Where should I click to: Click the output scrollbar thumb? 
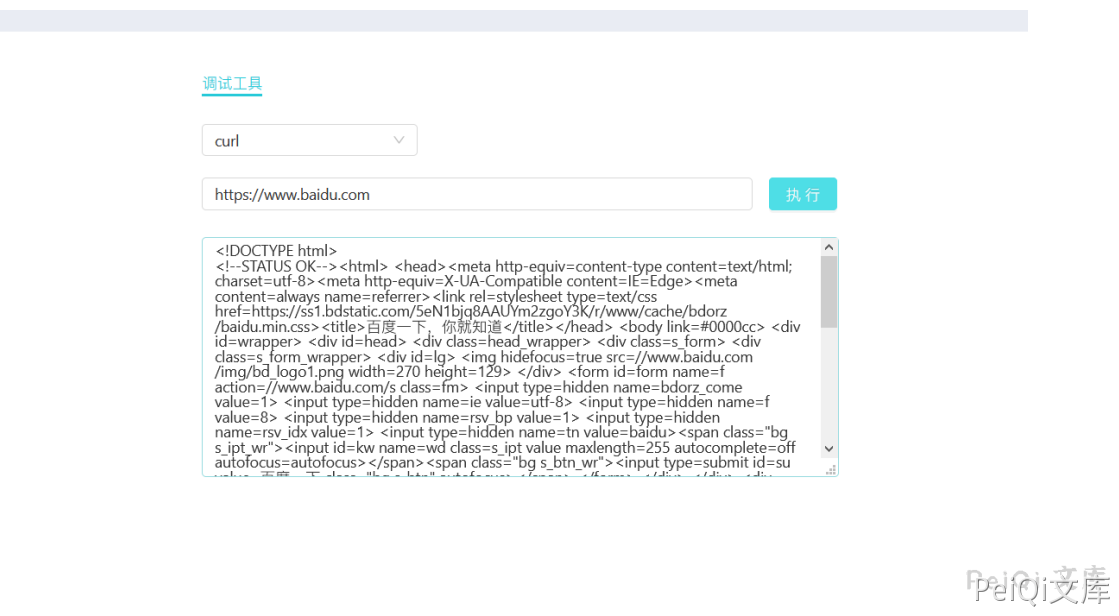pos(829,291)
